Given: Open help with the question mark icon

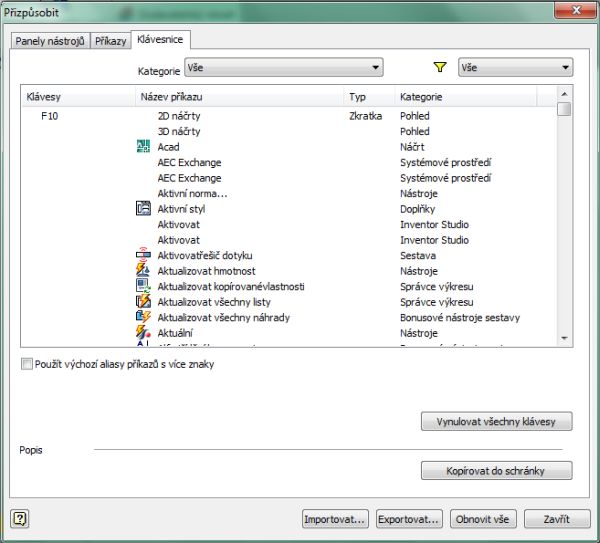Looking at the screenshot, I should 20,519.
